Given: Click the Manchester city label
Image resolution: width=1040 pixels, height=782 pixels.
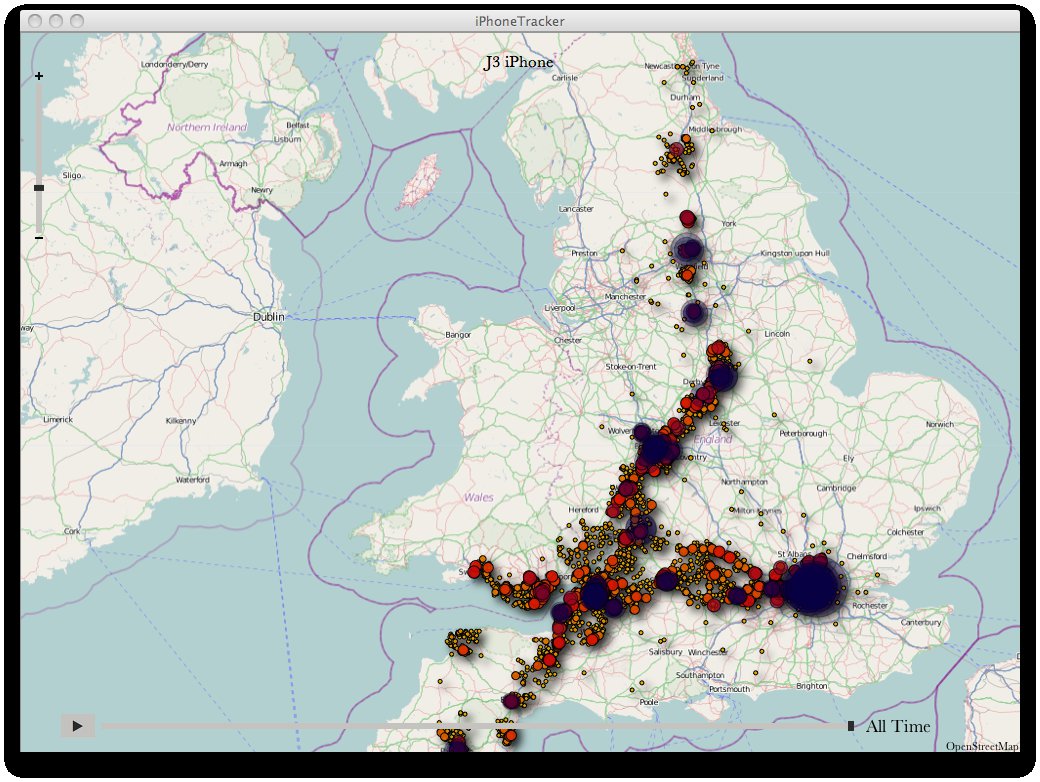Looking at the screenshot, I should 625,296.
